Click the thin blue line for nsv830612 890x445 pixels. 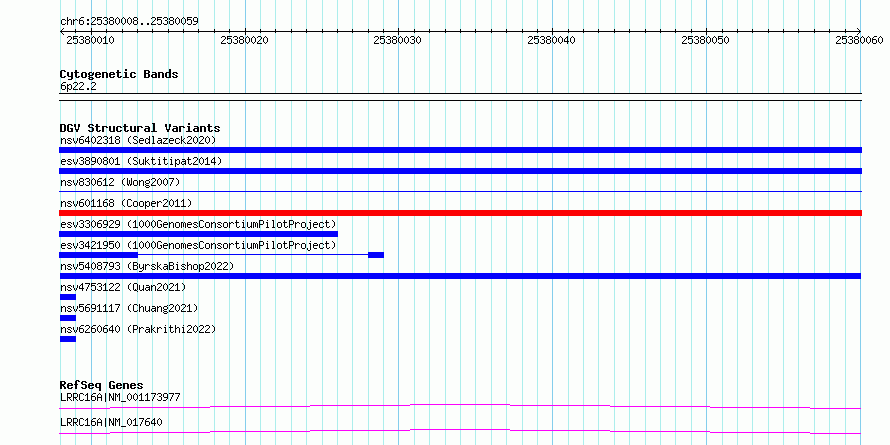[460, 192]
